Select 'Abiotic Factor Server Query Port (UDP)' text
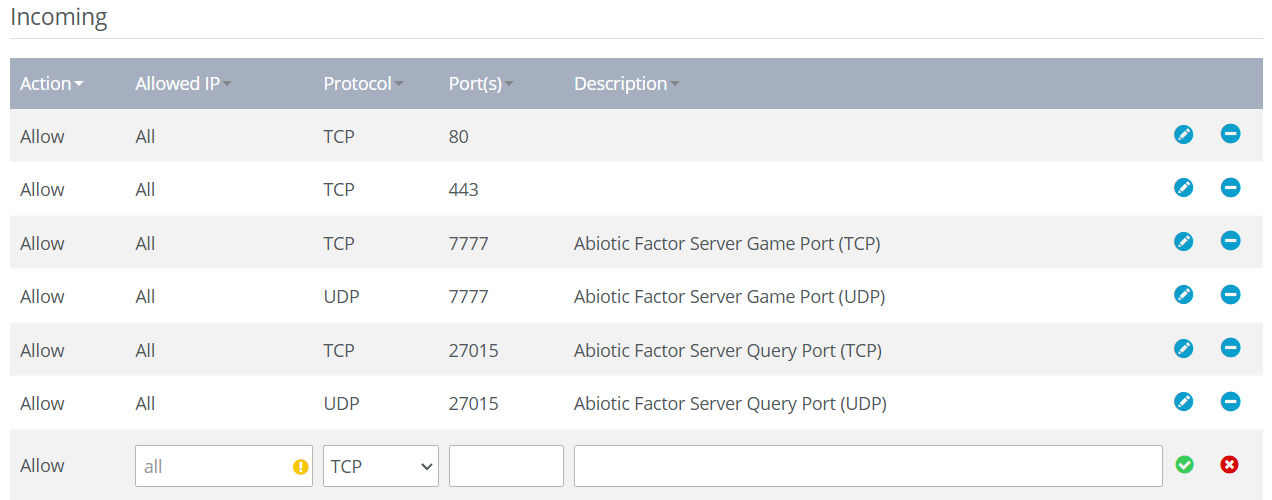The height and width of the screenshot is (500, 1272). pos(730,404)
